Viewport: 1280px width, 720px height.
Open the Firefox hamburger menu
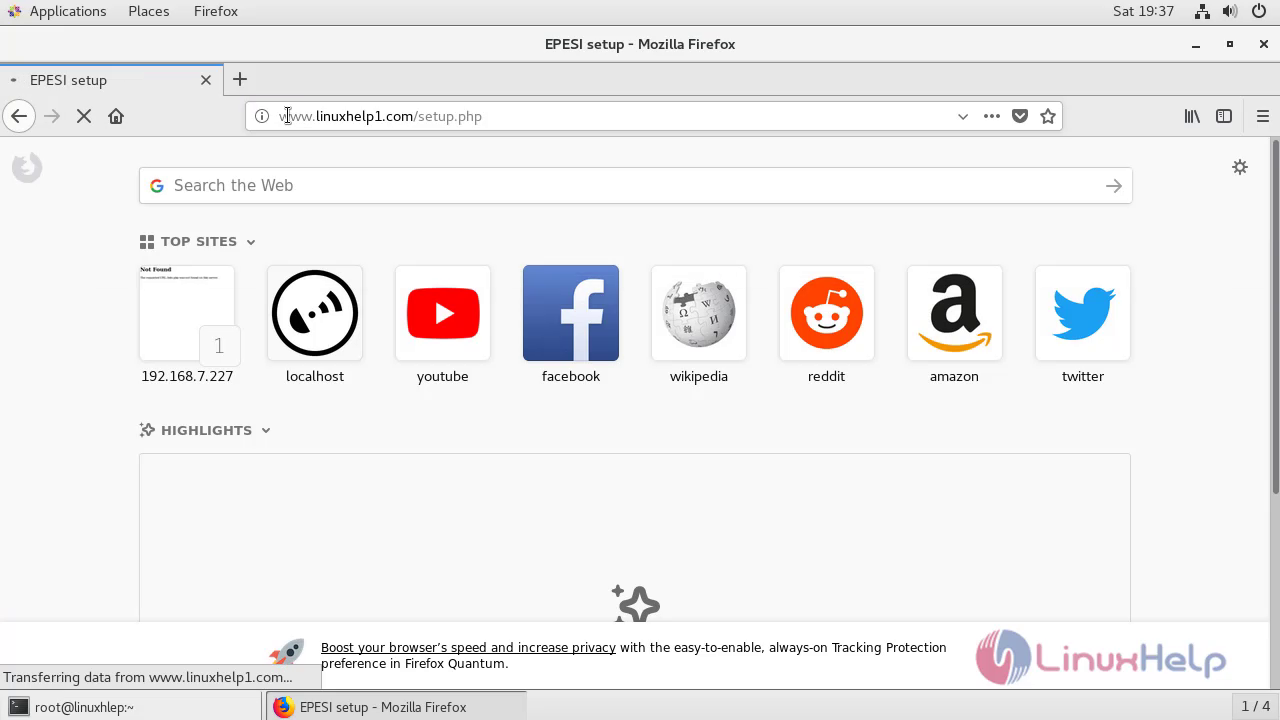(x=1262, y=116)
